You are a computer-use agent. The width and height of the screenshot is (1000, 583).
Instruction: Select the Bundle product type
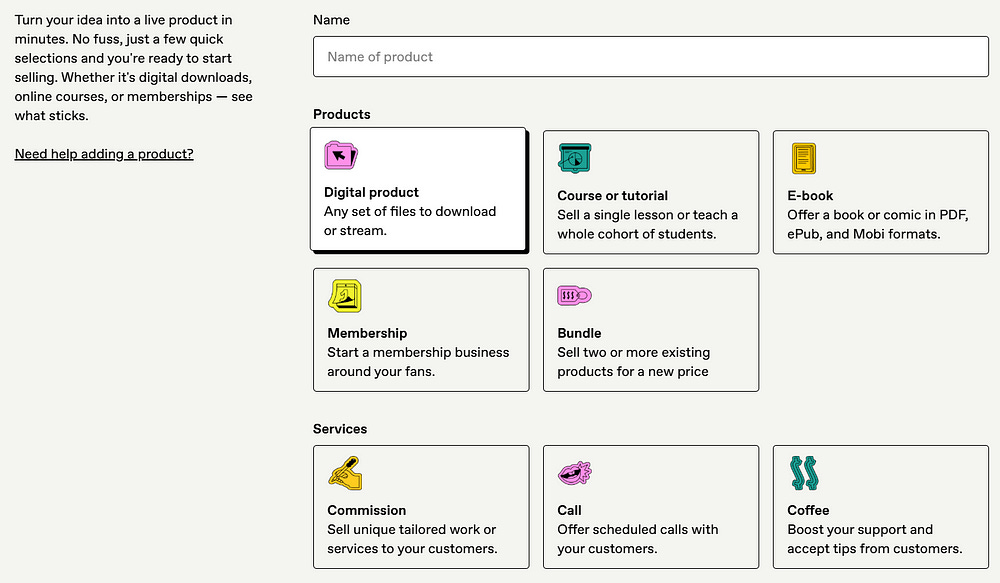point(651,330)
